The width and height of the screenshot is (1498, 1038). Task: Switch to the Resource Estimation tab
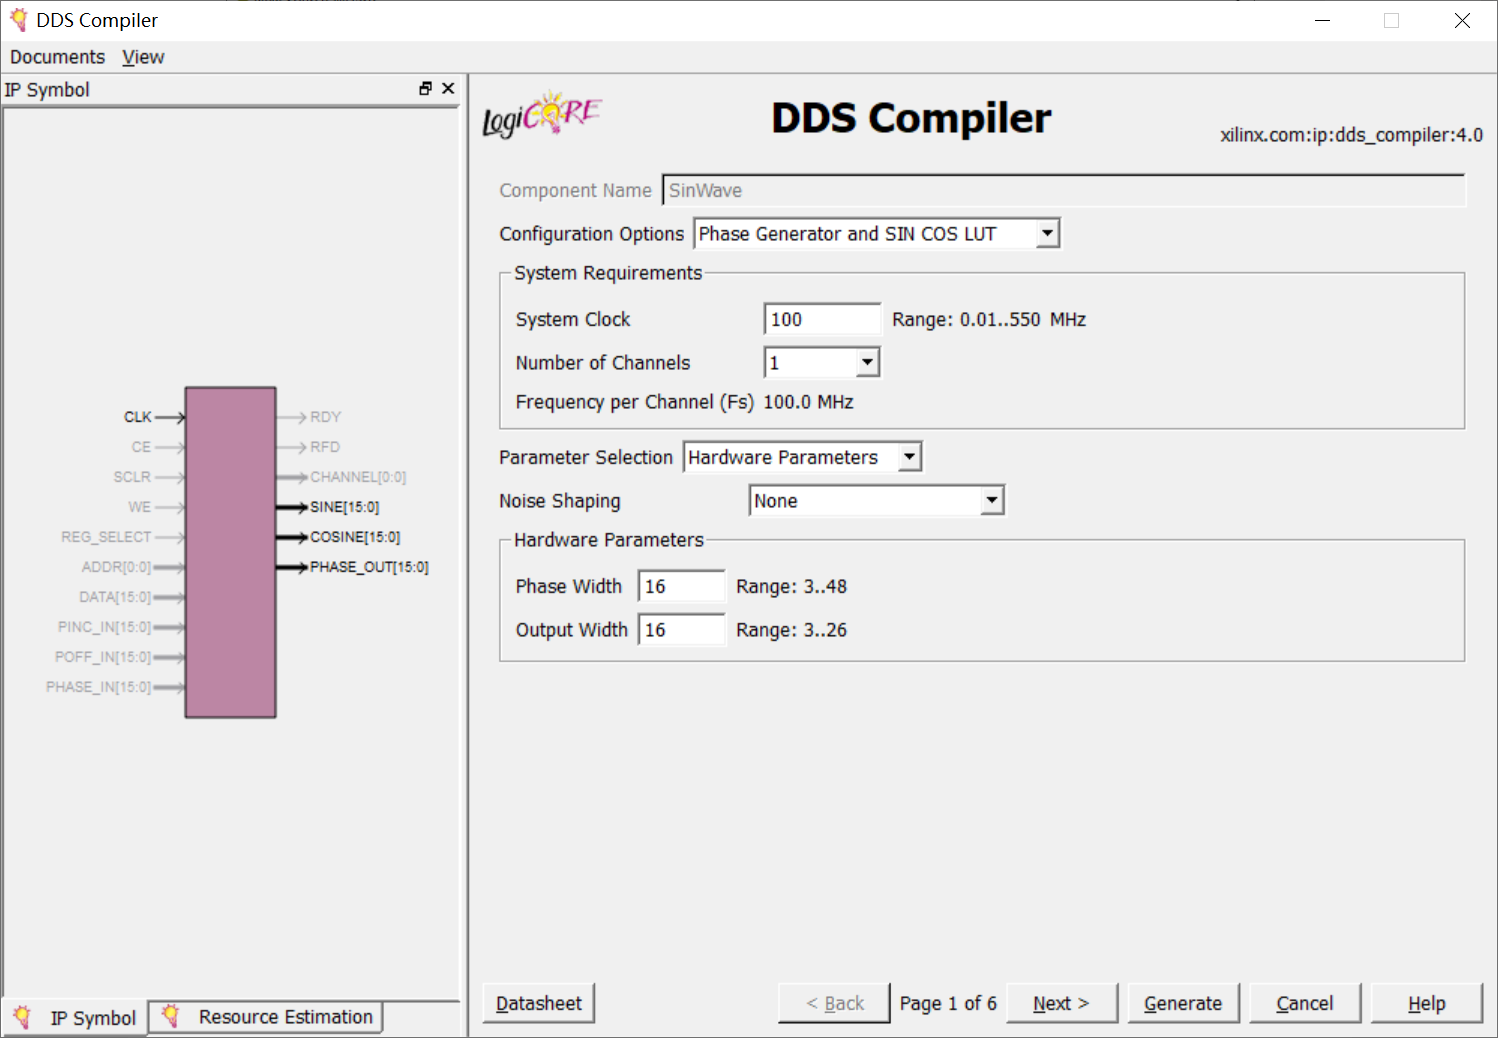tap(266, 1017)
